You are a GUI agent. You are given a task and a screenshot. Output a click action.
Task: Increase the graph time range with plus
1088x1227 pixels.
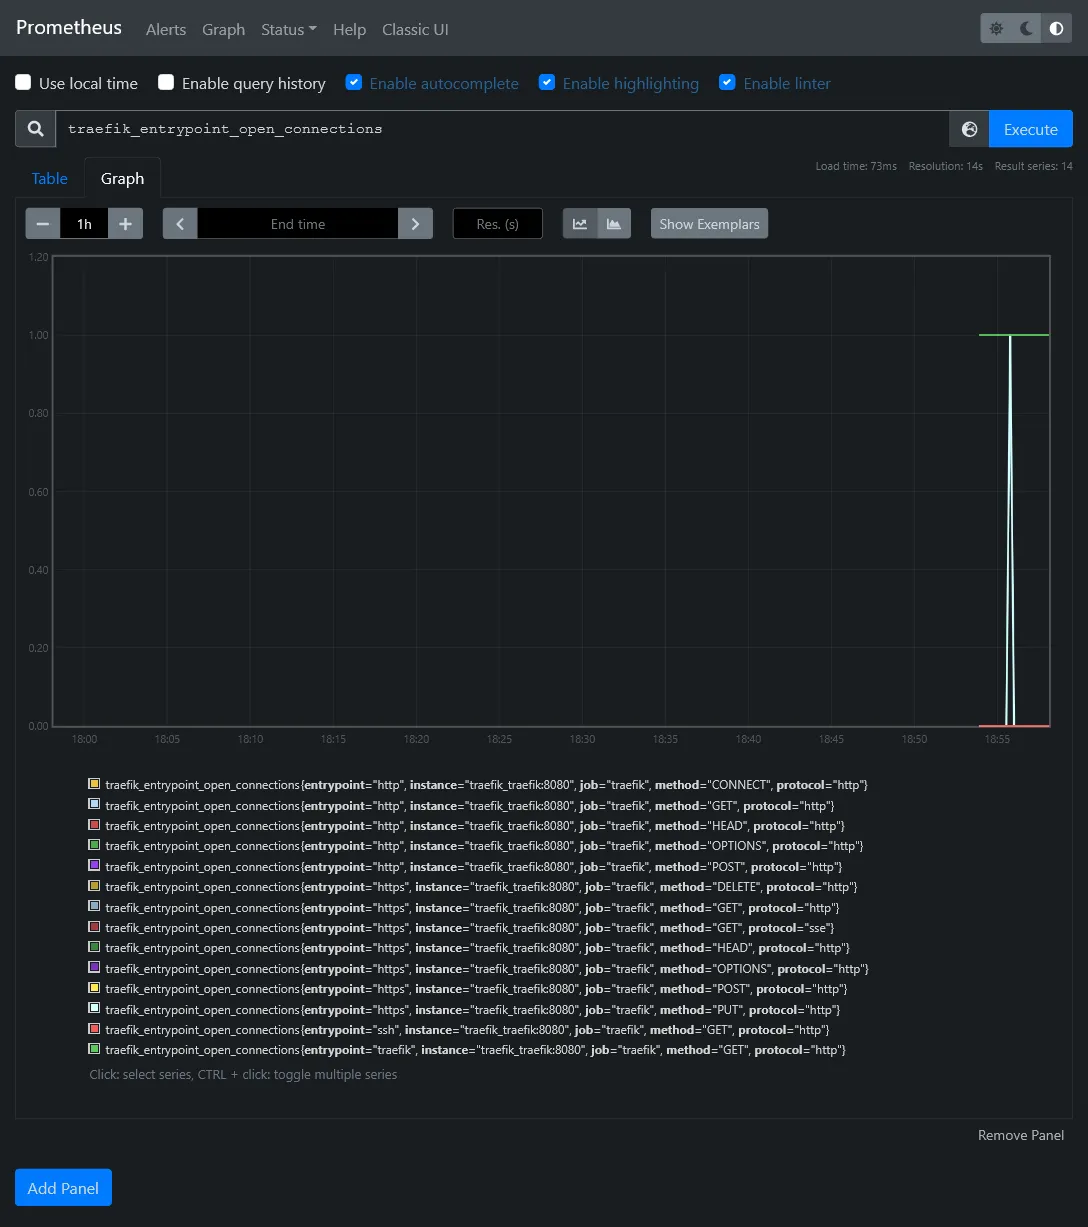125,223
